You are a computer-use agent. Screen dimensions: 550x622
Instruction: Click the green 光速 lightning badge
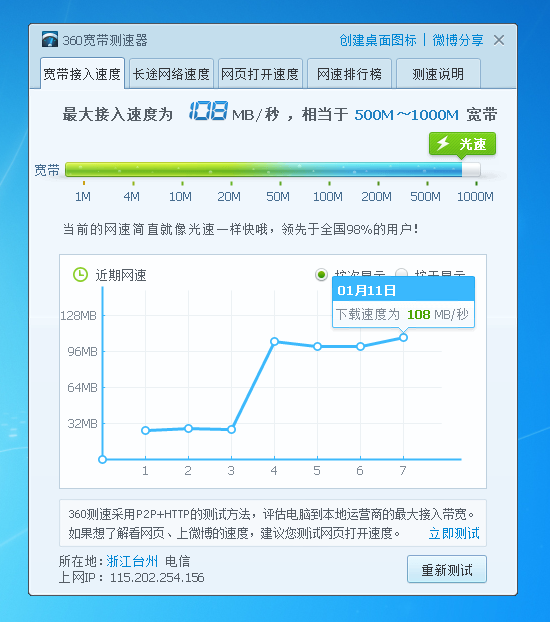462,144
